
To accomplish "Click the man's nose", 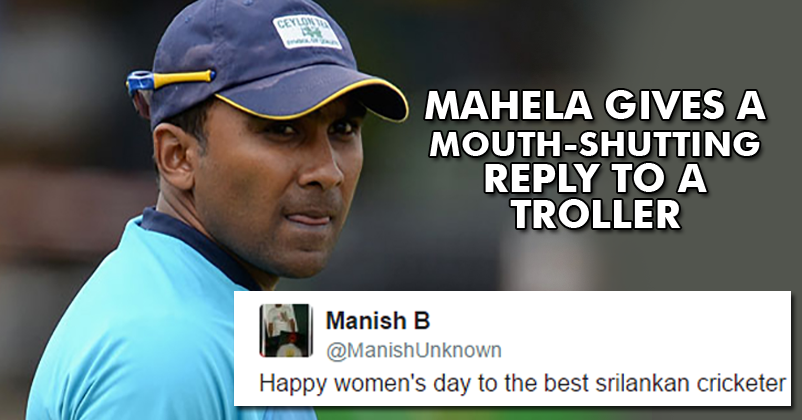I will tap(318, 171).
